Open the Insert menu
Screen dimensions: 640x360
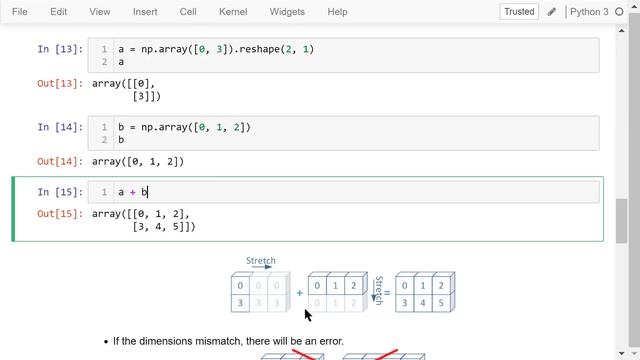click(145, 12)
